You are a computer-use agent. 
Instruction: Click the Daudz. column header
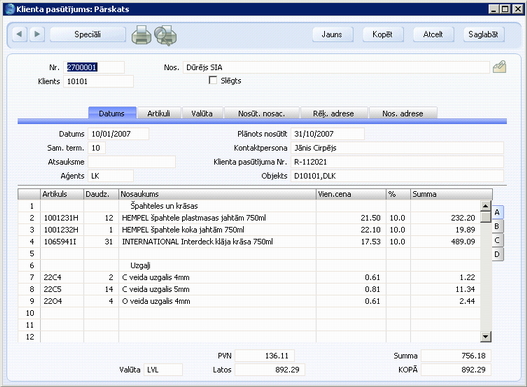[101, 194]
